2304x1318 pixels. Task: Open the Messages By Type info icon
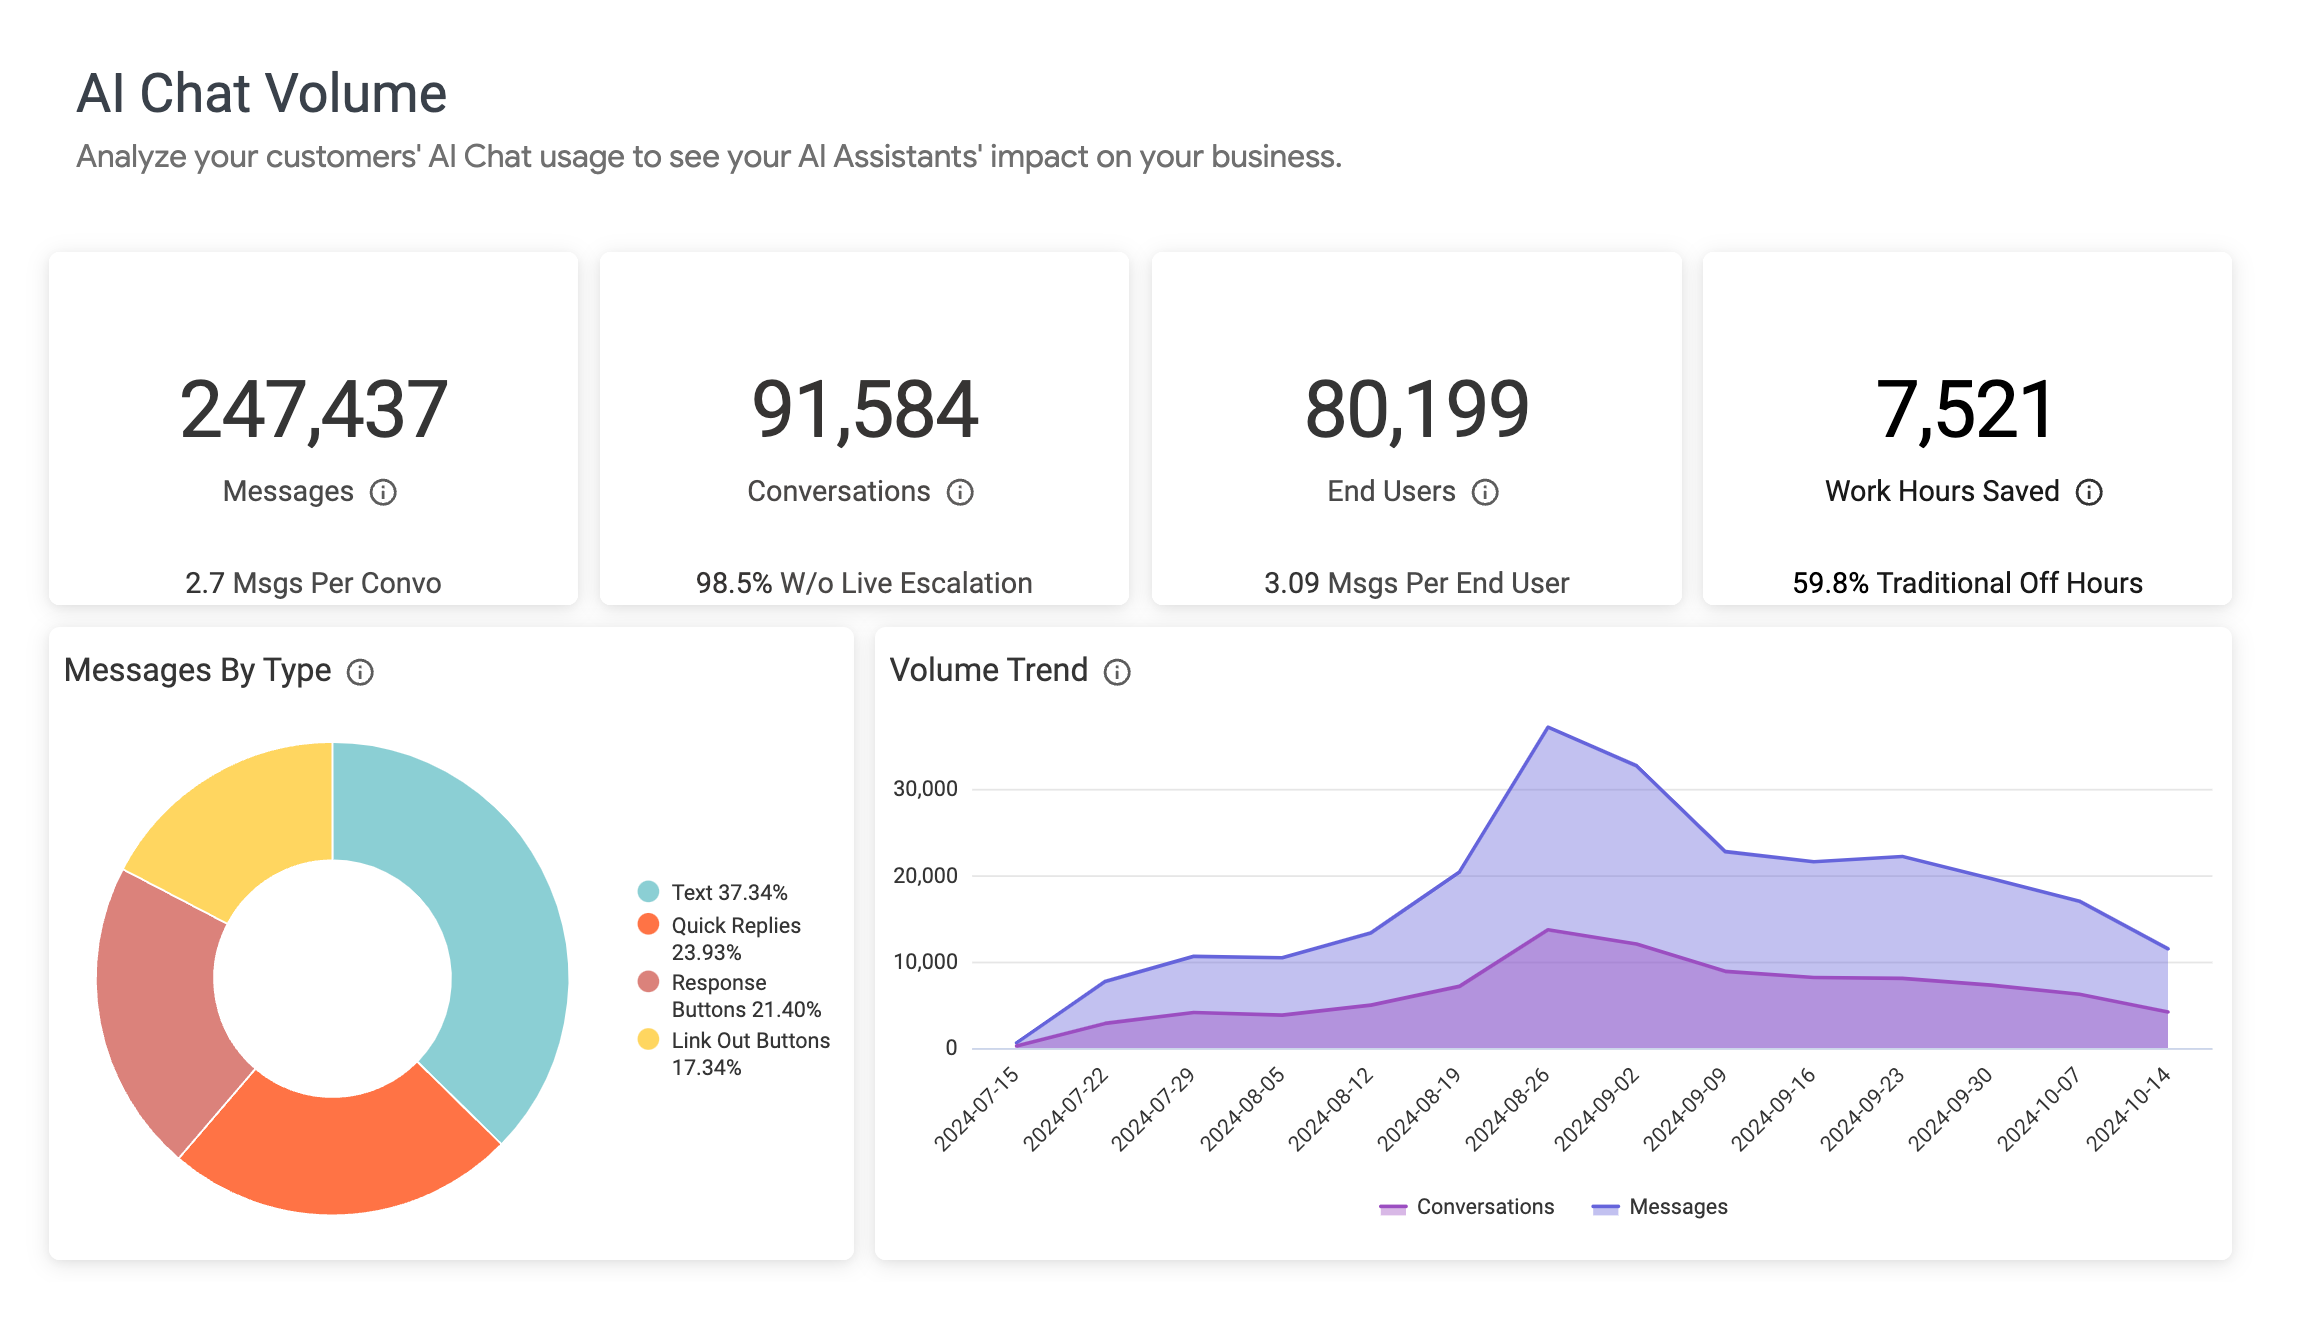point(360,672)
